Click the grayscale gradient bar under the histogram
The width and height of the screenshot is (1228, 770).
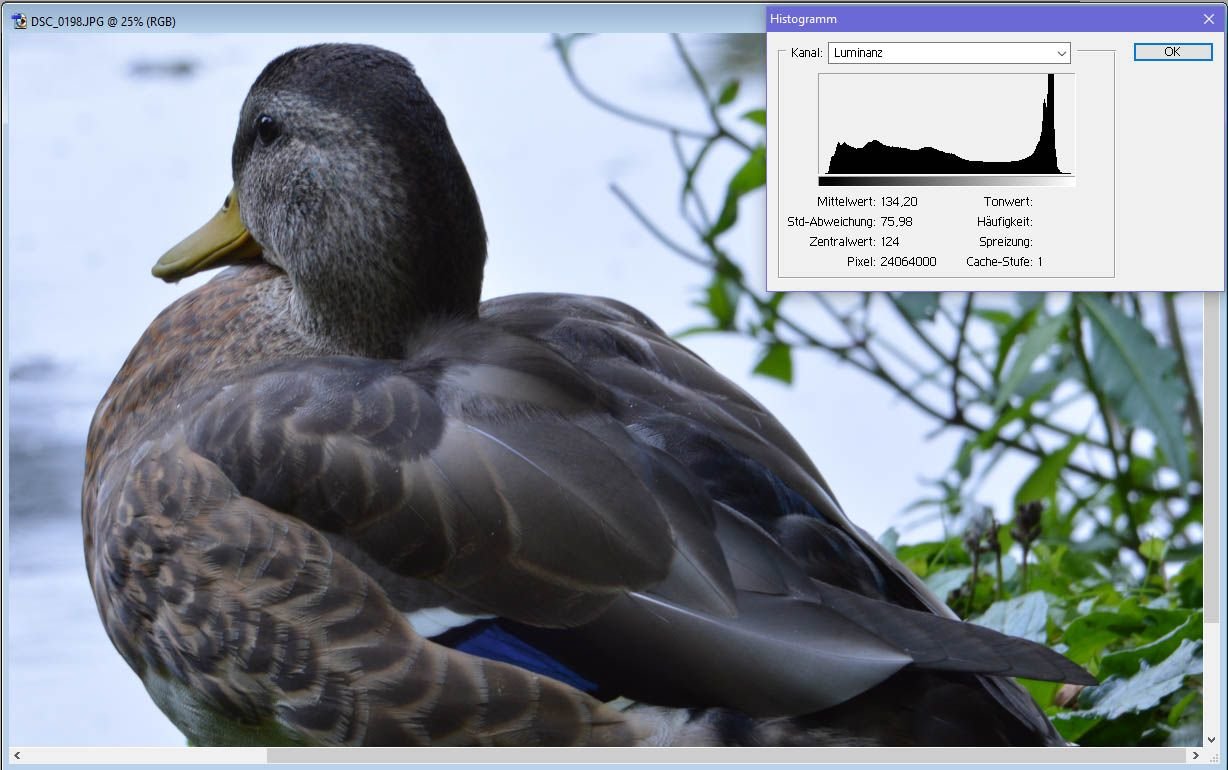coord(946,182)
